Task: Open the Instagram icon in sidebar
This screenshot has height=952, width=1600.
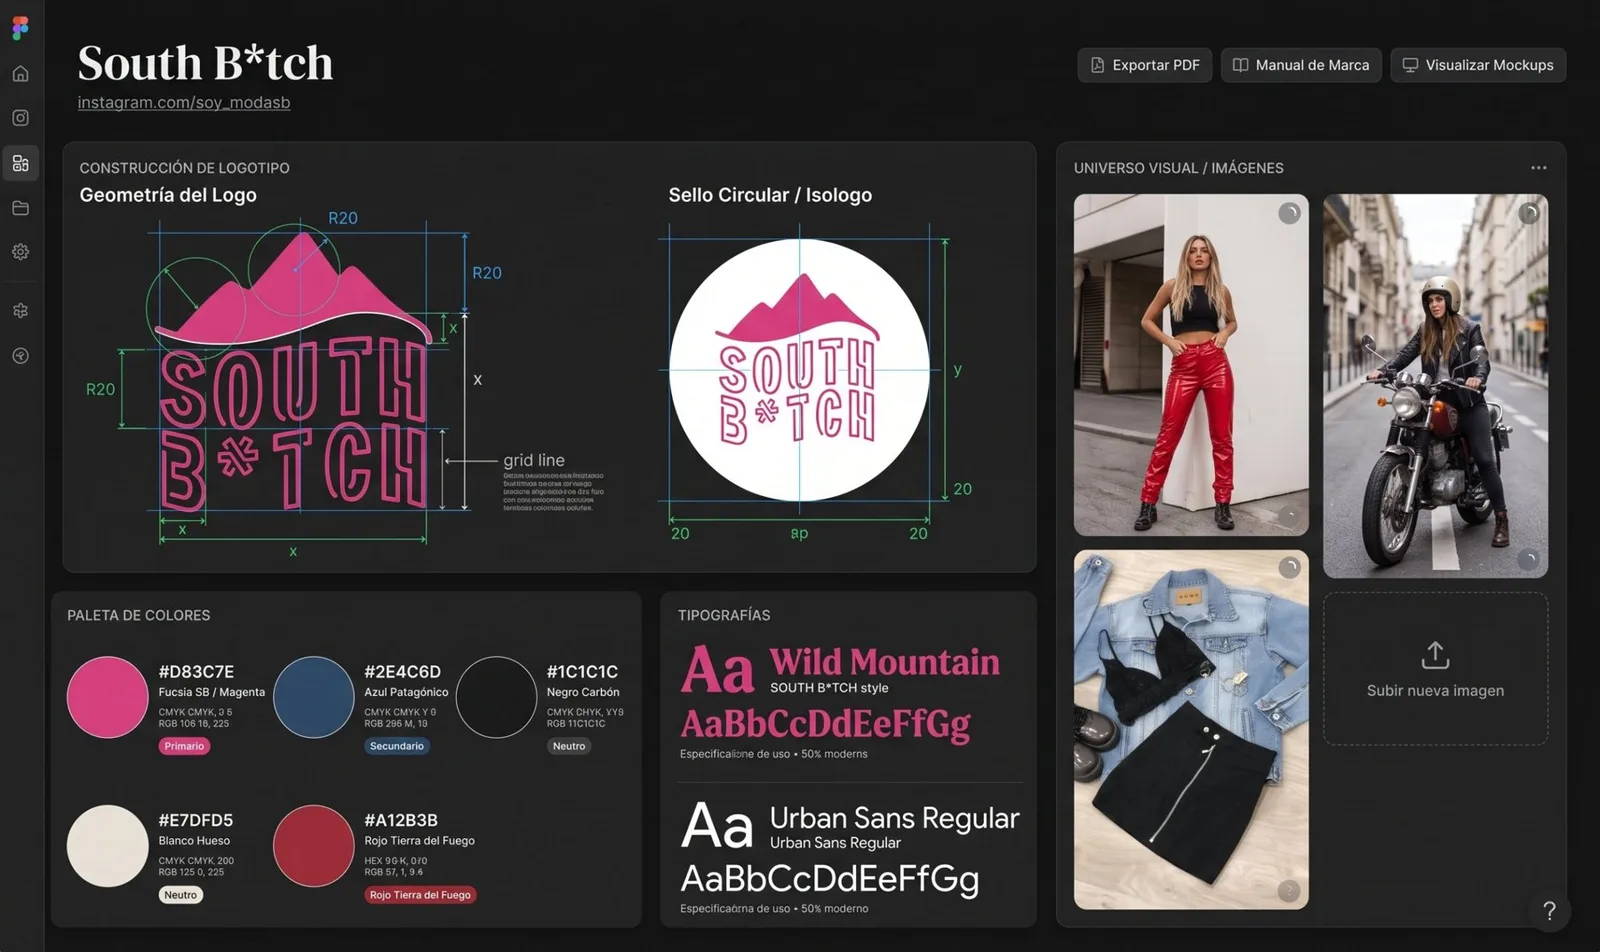Action: pos(20,118)
